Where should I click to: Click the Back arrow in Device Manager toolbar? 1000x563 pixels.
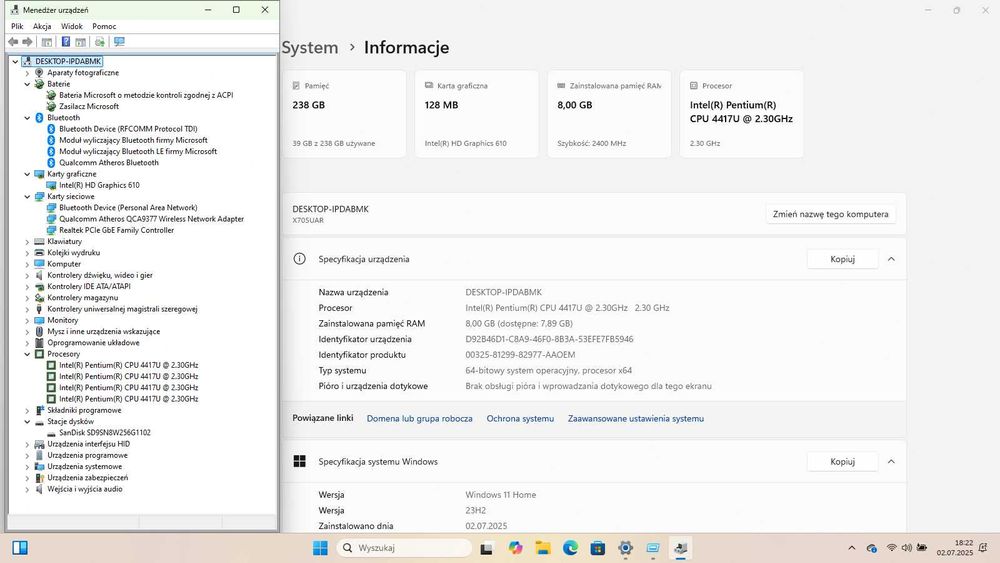13,41
